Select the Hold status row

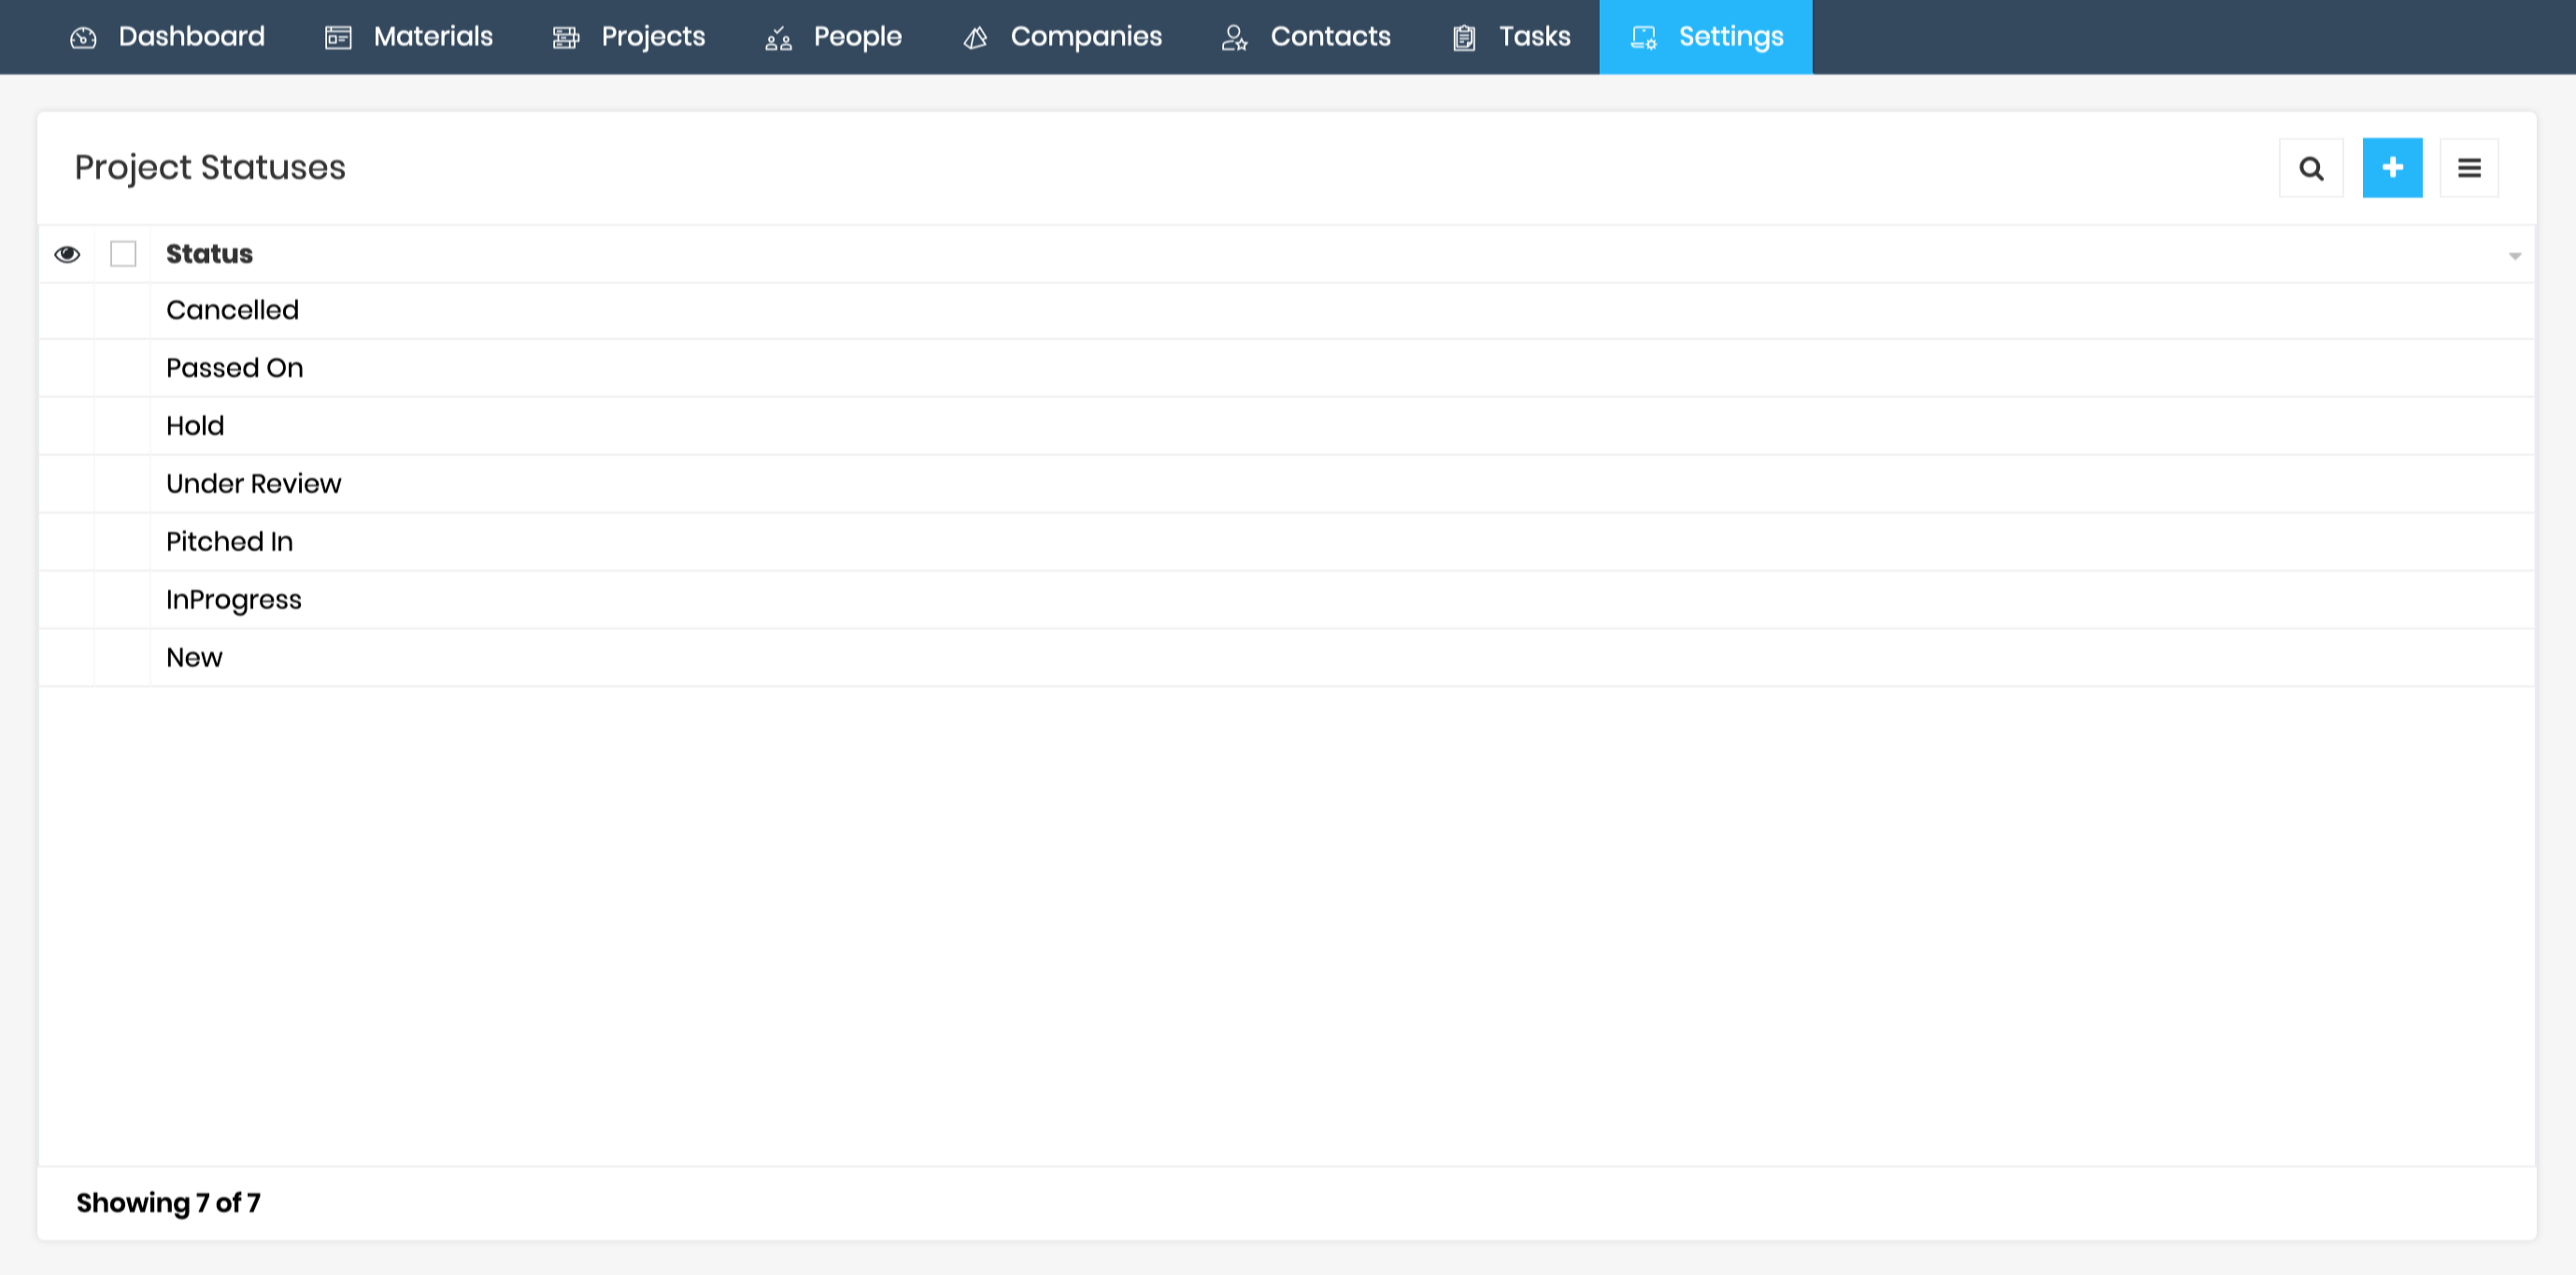click(x=1286, y=427)
